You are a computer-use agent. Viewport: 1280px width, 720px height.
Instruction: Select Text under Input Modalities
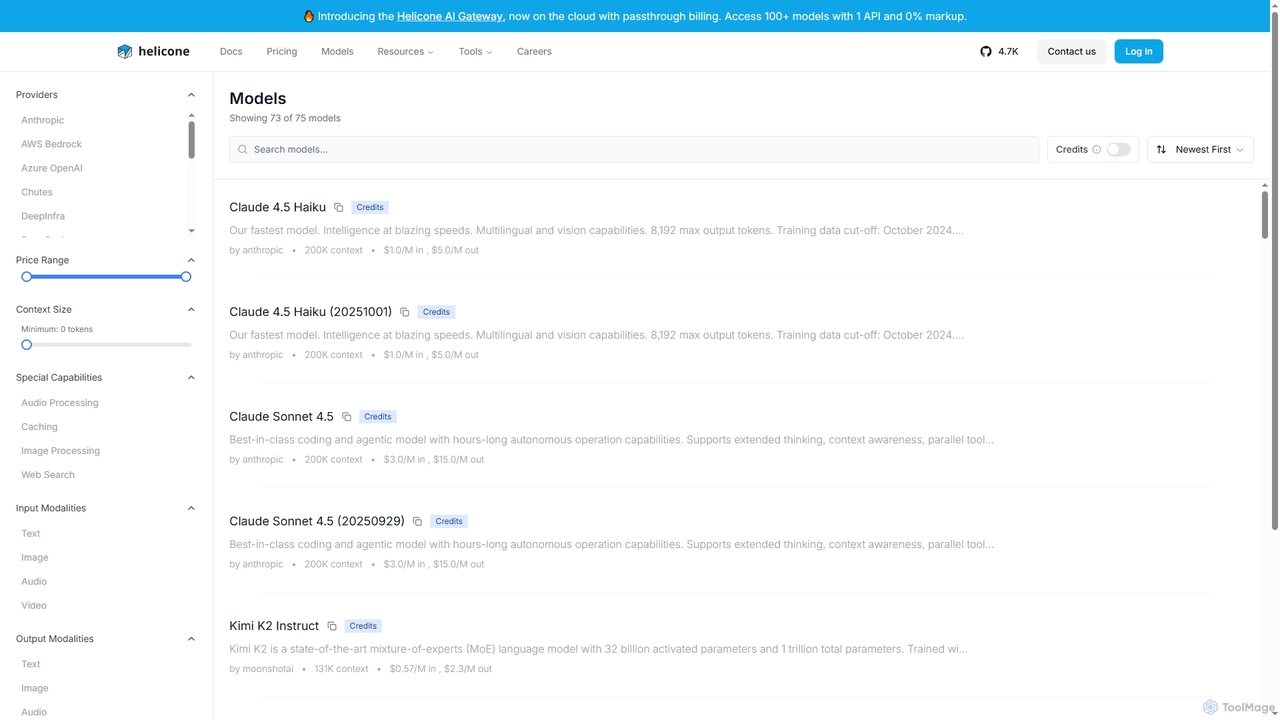(x=31, y=533)
